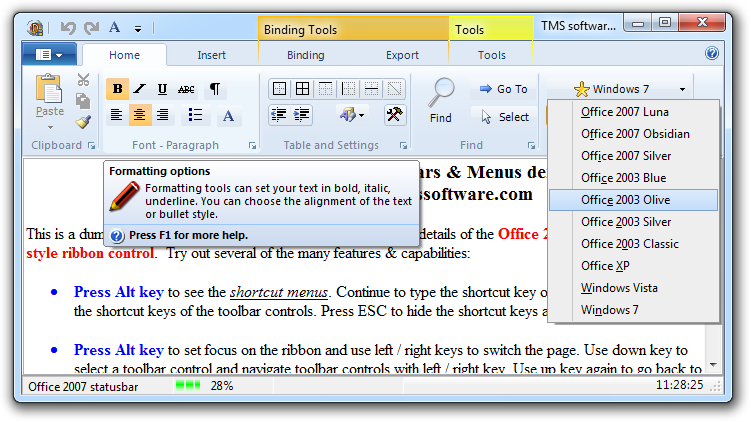
Task: Click the Select button in Find group
Action: click(504, 117)
